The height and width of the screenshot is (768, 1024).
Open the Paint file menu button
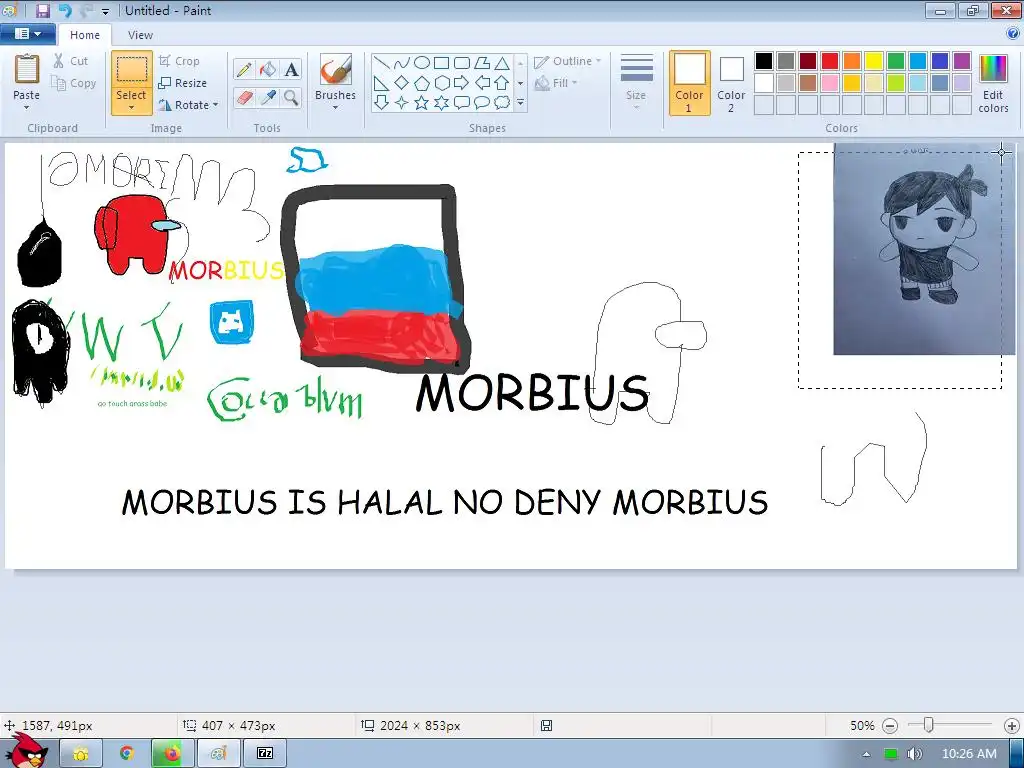tap(28, 34)
